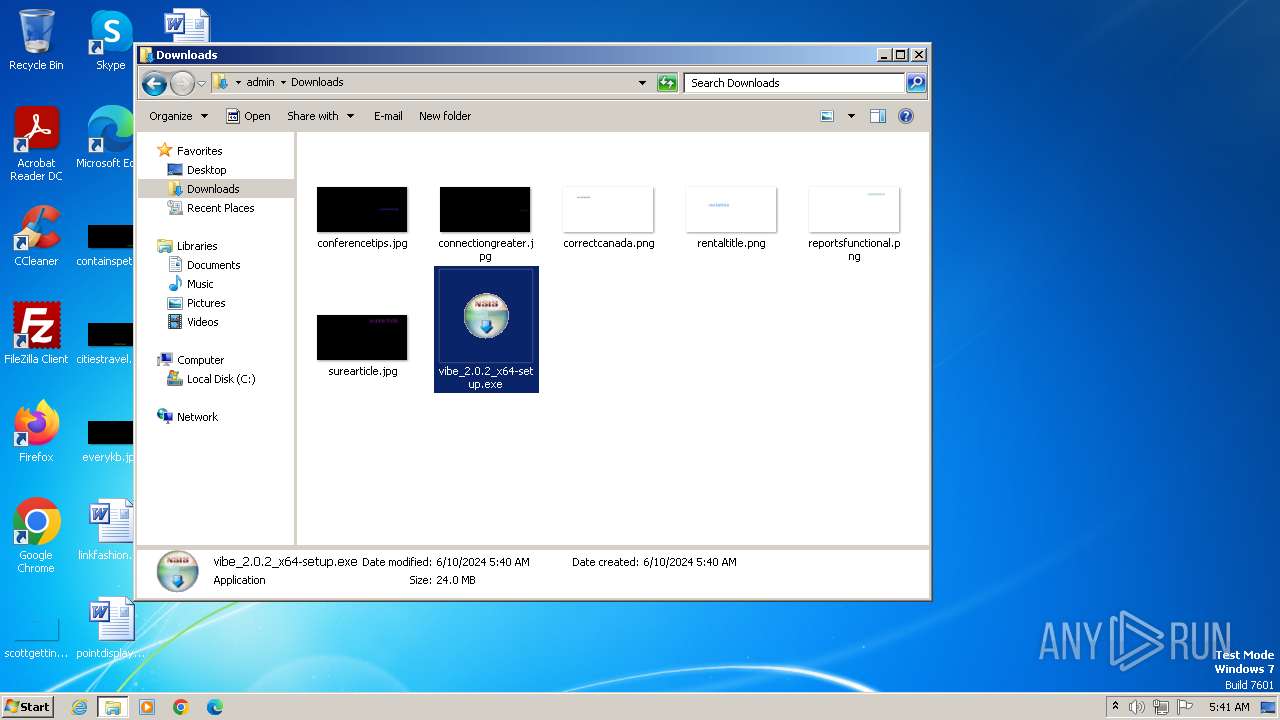Create a New folder
This screenshot has height=720, width=1280.
pos(445,116)
